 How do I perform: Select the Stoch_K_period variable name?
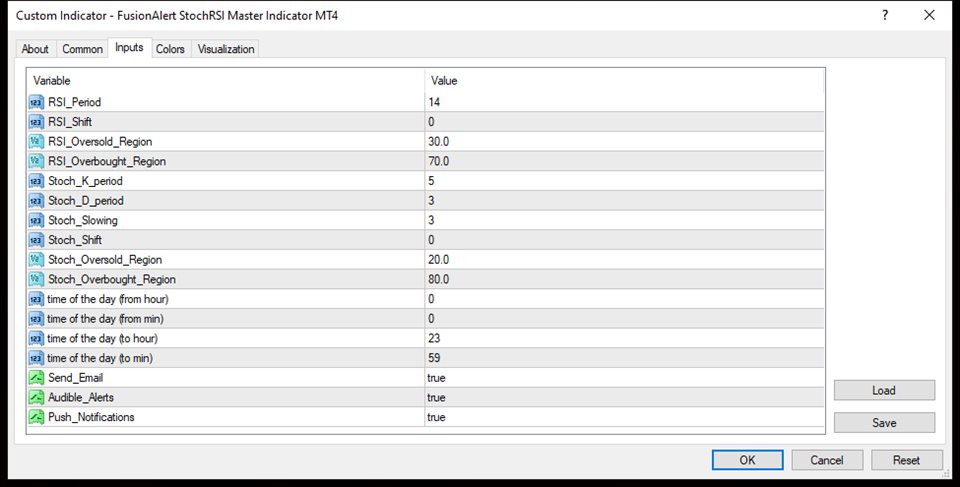[85, 181]
